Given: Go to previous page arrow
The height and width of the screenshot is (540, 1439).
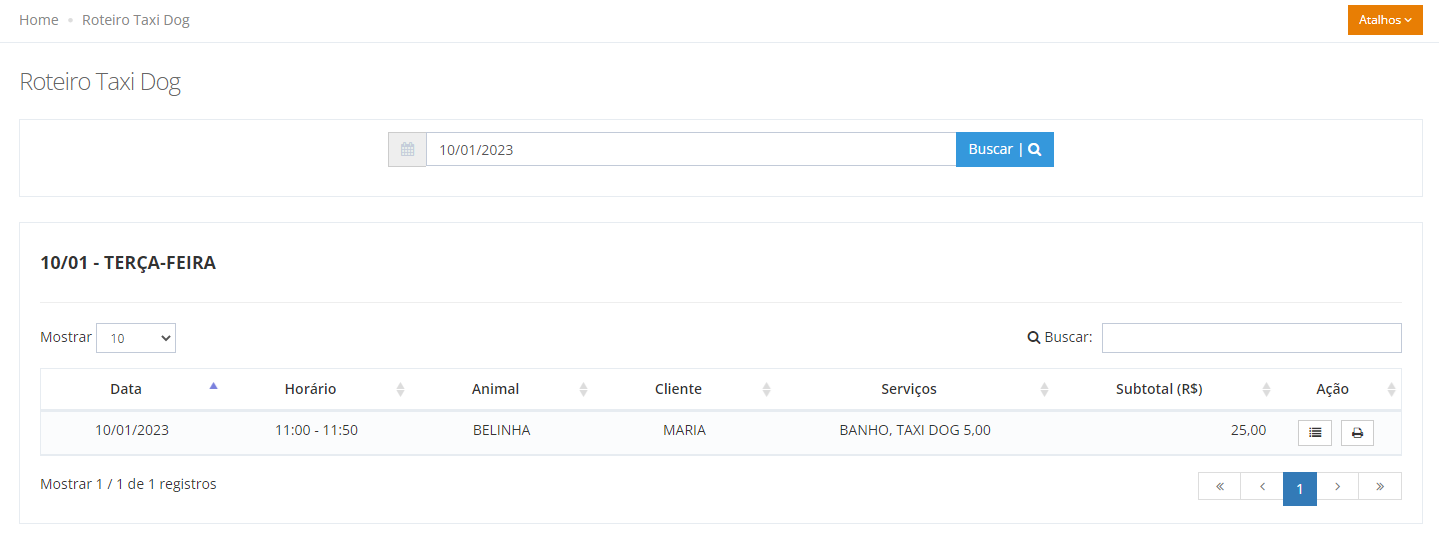Looking at the screenshot, I should pos(1262,486).
